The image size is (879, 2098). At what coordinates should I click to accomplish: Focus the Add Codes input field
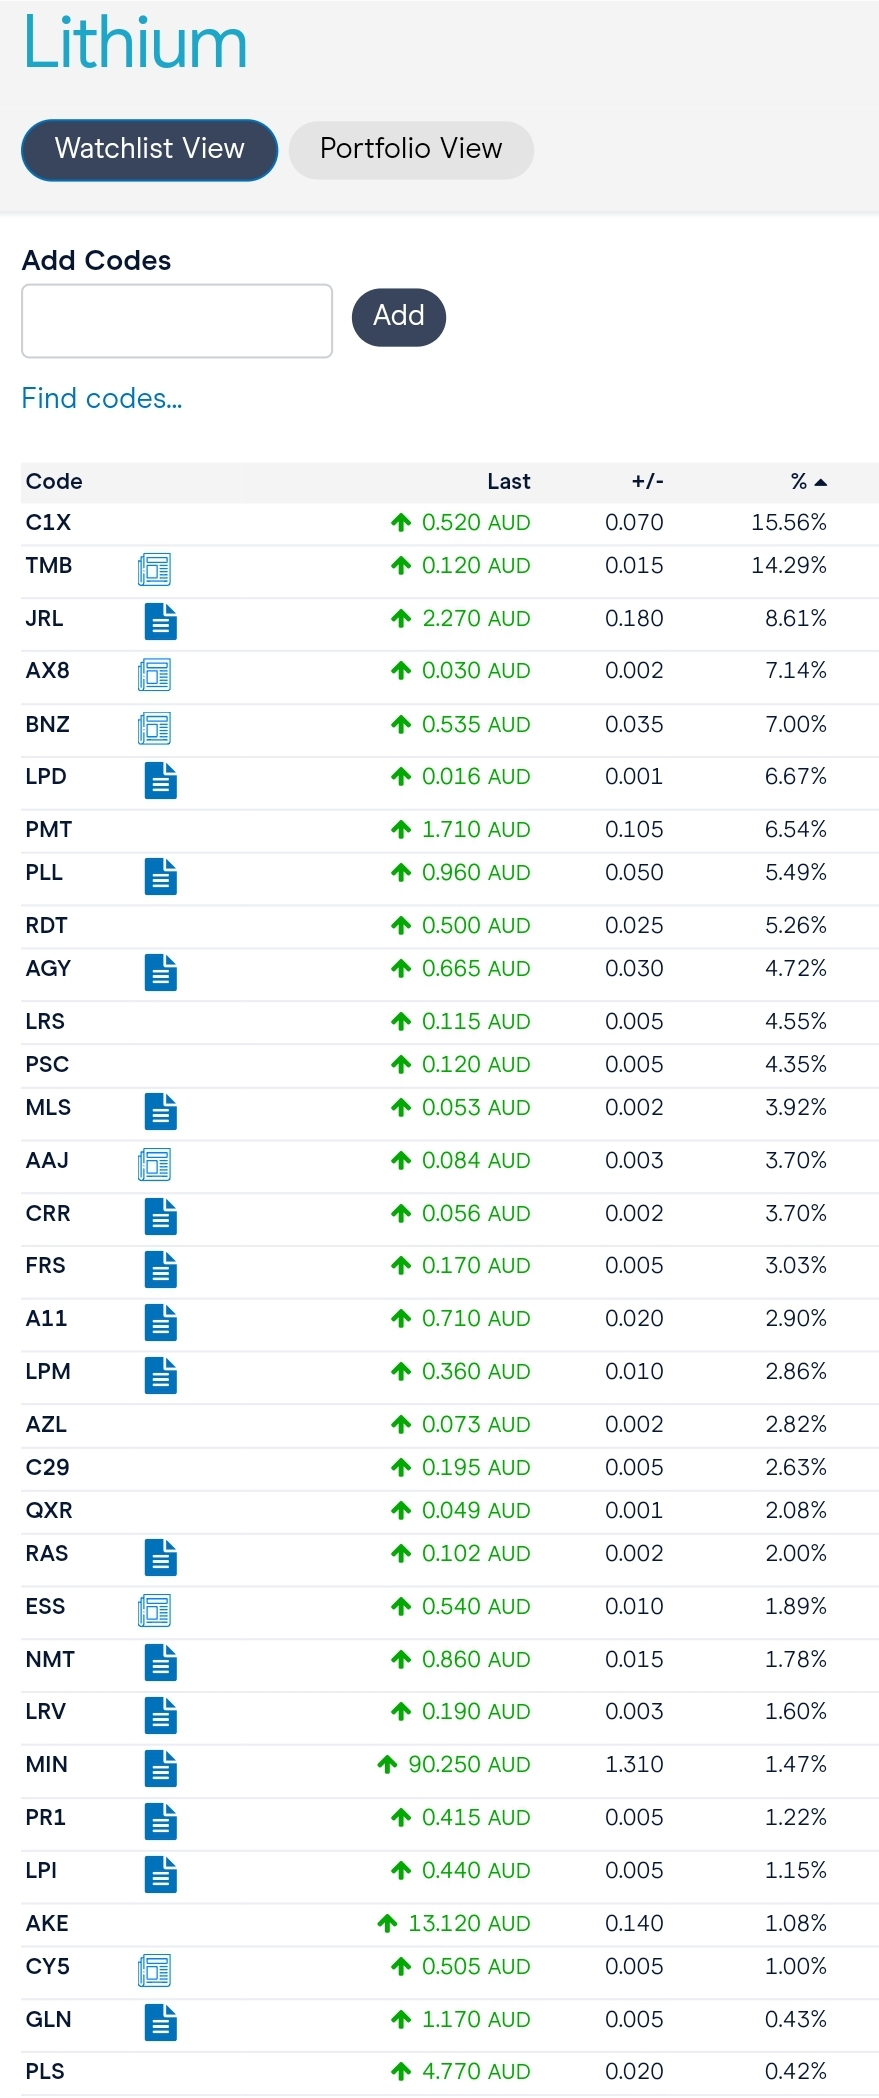pyautogui.click(x=177, y=321)
